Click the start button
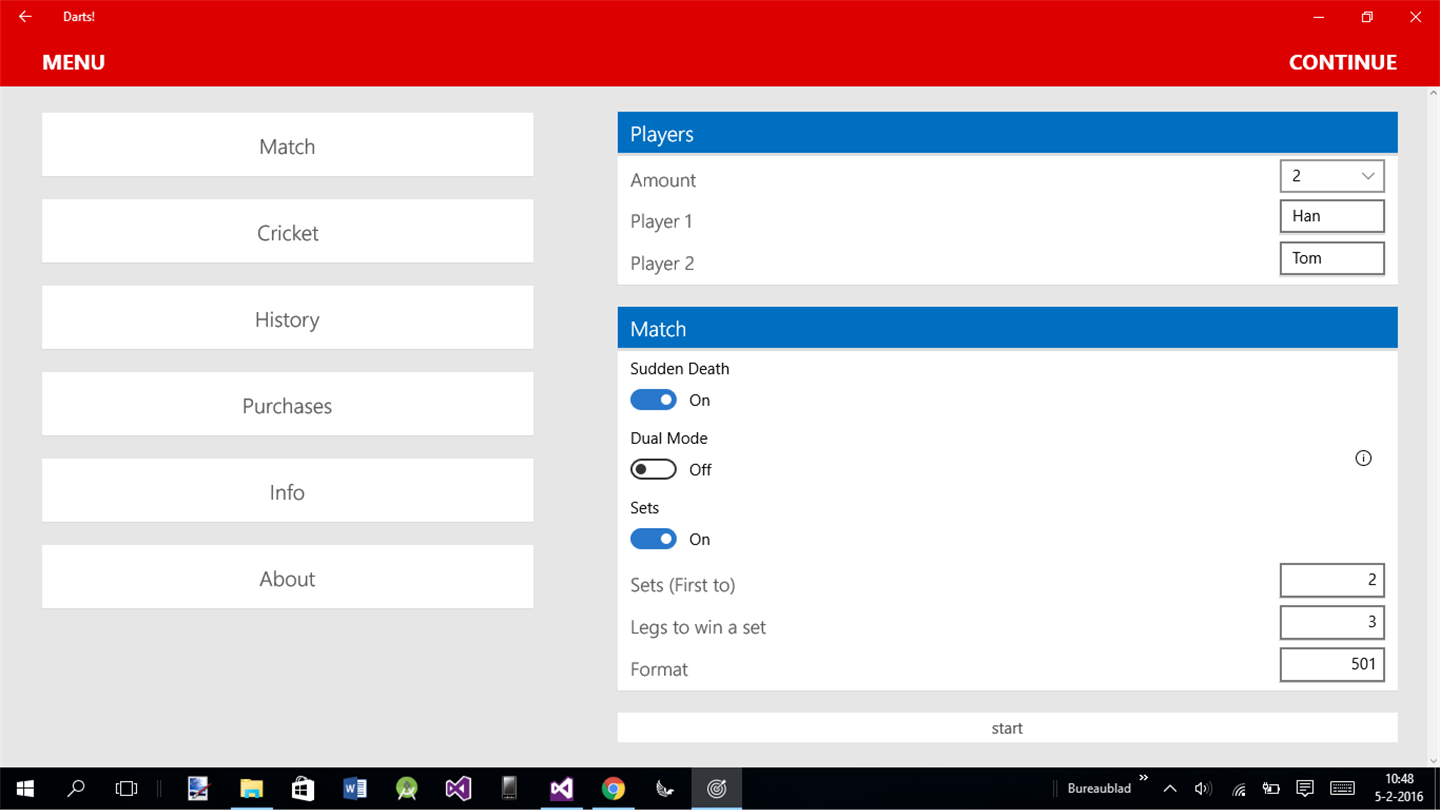Viewport: 1440px width, 810px height. pyautogui.click(x=1007, y=728)
